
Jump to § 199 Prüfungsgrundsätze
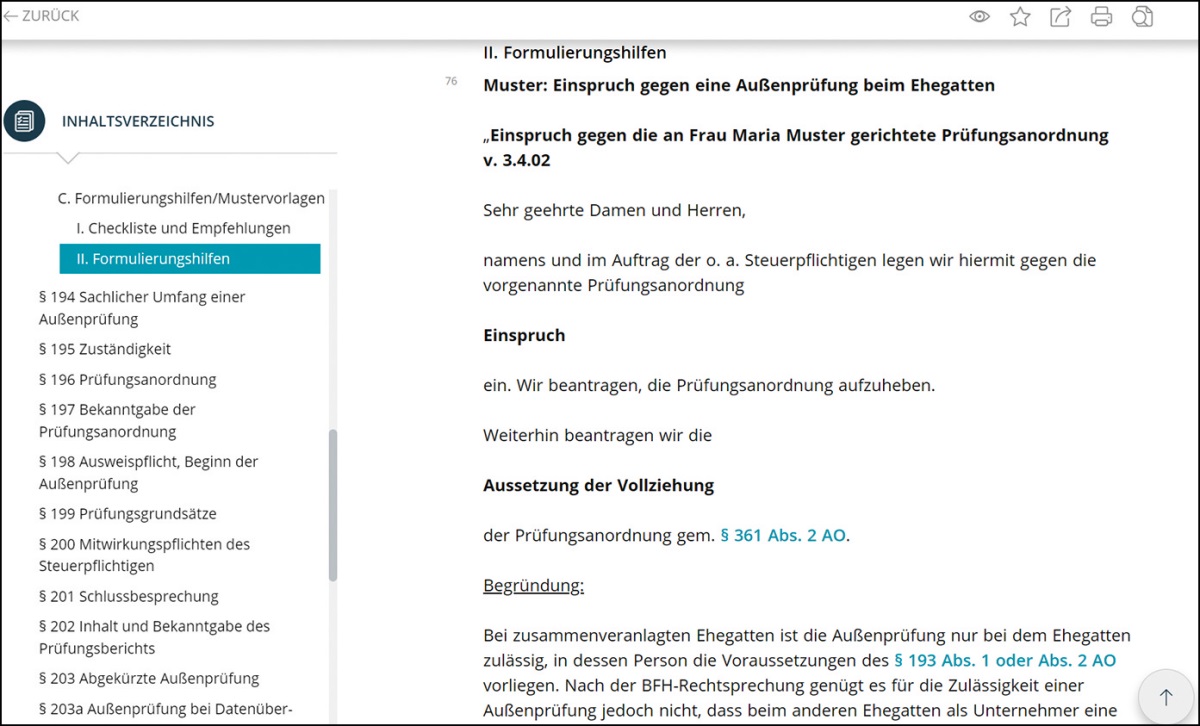[x=127, y=513]
